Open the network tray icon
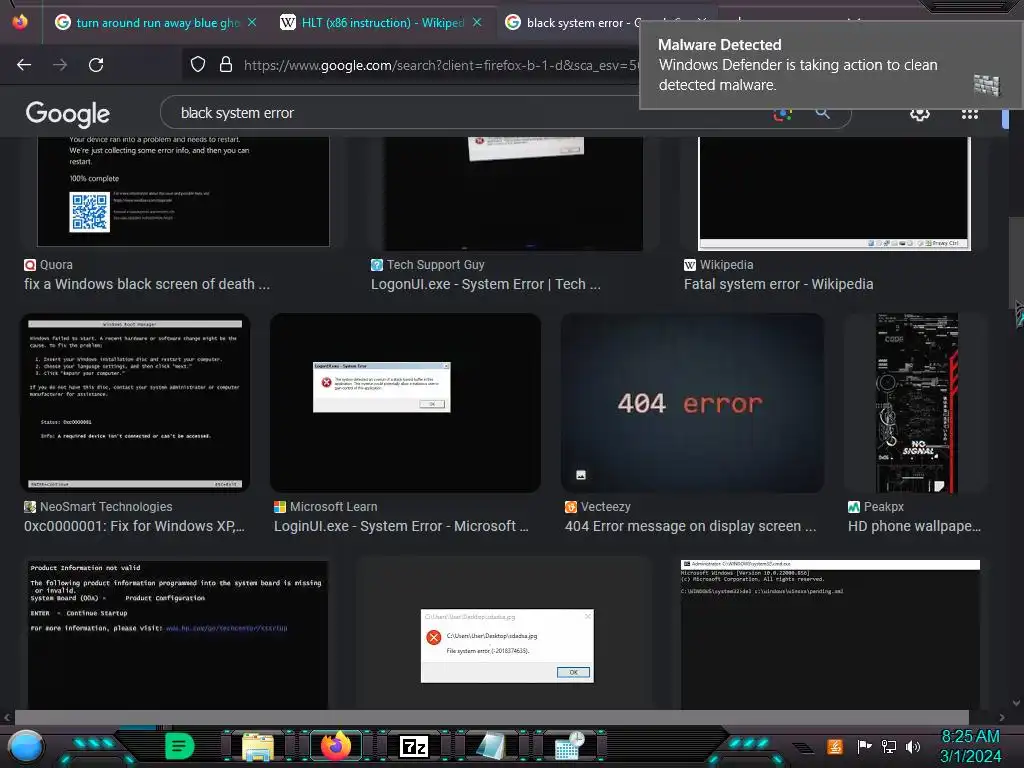This screenshot has width=1024, height=768. (889, 746)
